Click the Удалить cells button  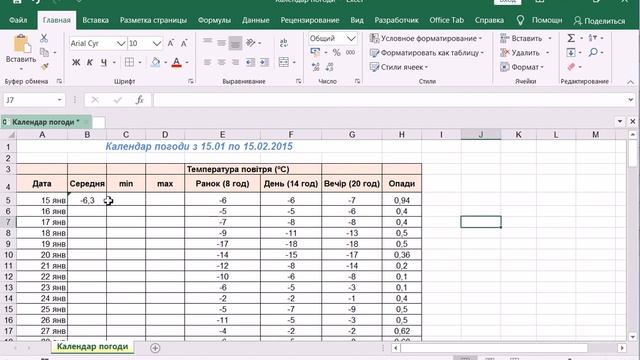520,53
